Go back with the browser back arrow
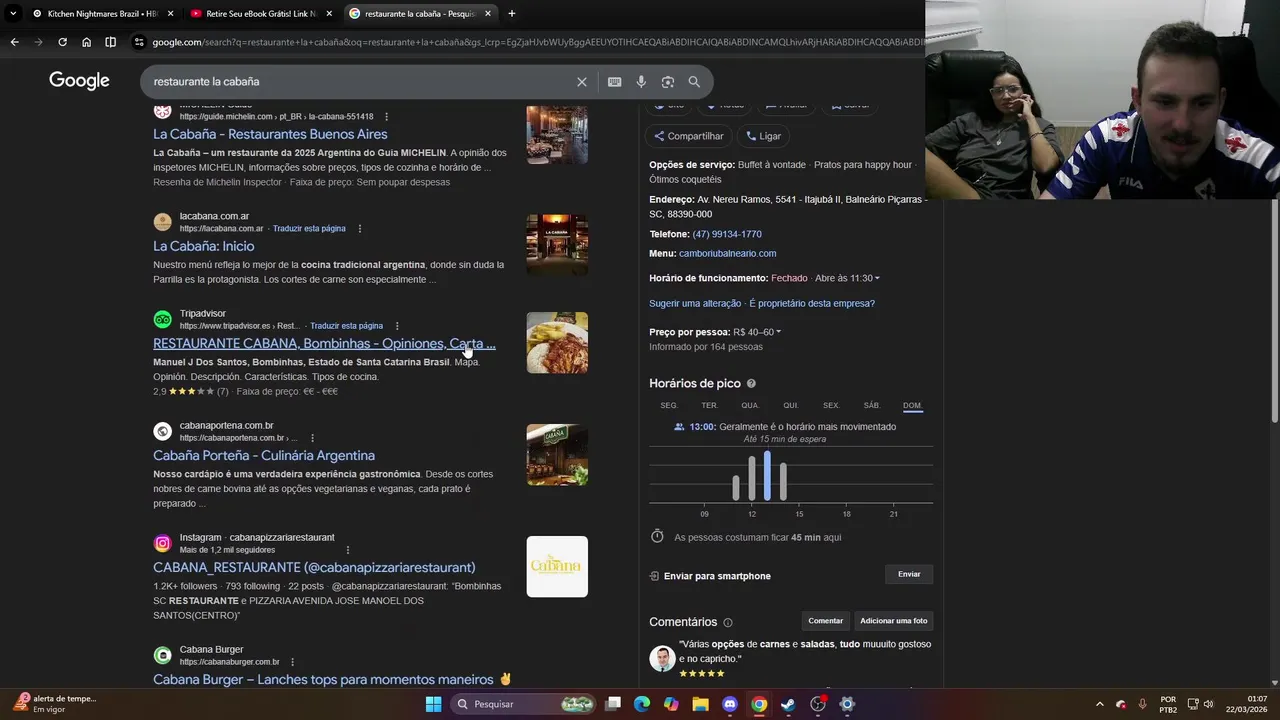1280x720 pixels. 14,42
